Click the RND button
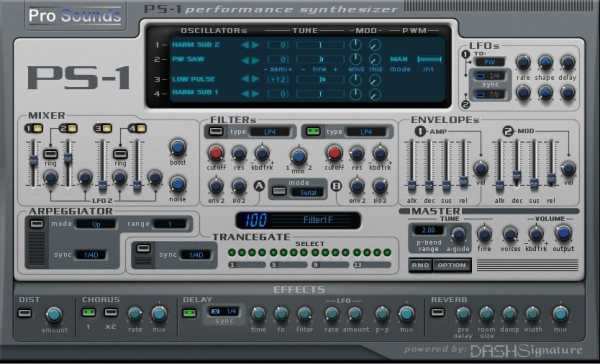 click(x=421, y=266)
